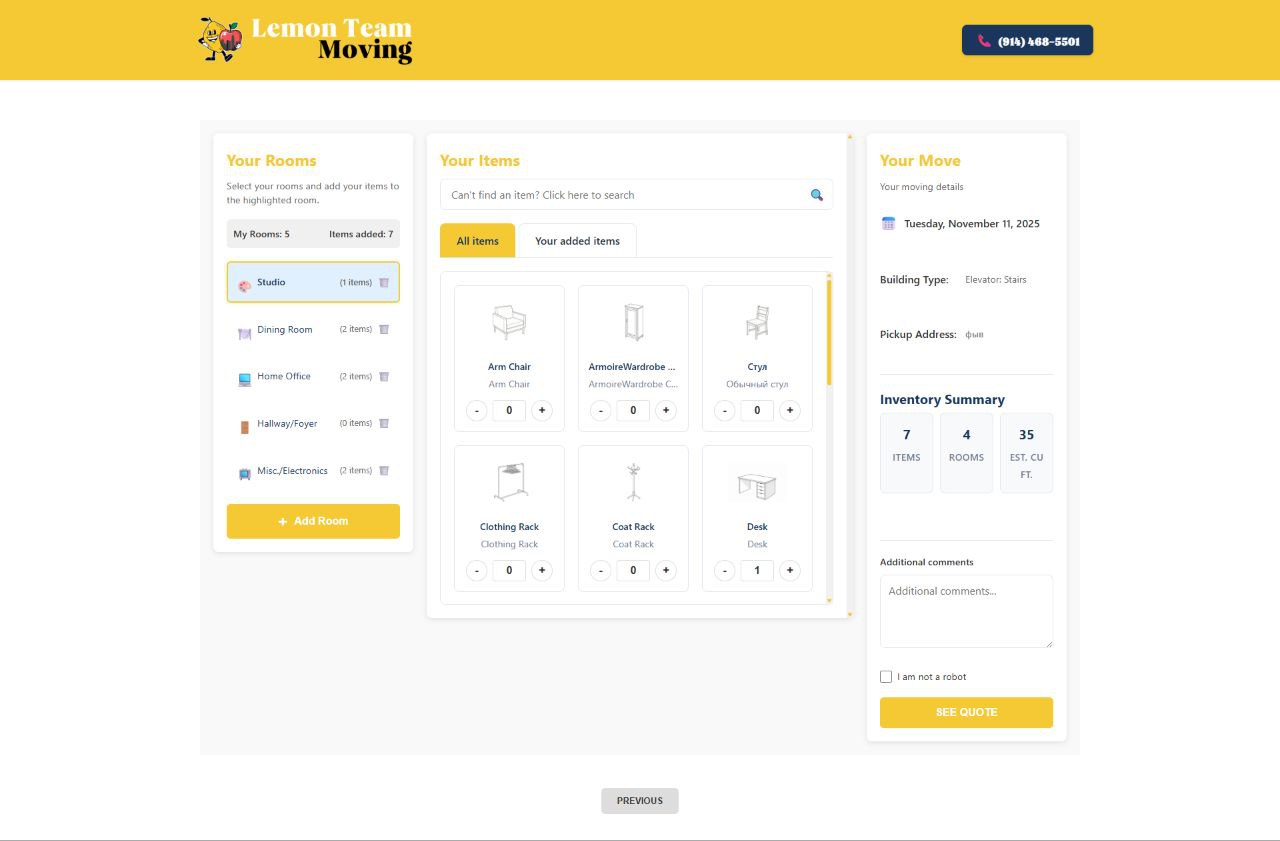
Task: Decrease ArmoireWardrobe quantity with minus
Action: coord(601,410)
